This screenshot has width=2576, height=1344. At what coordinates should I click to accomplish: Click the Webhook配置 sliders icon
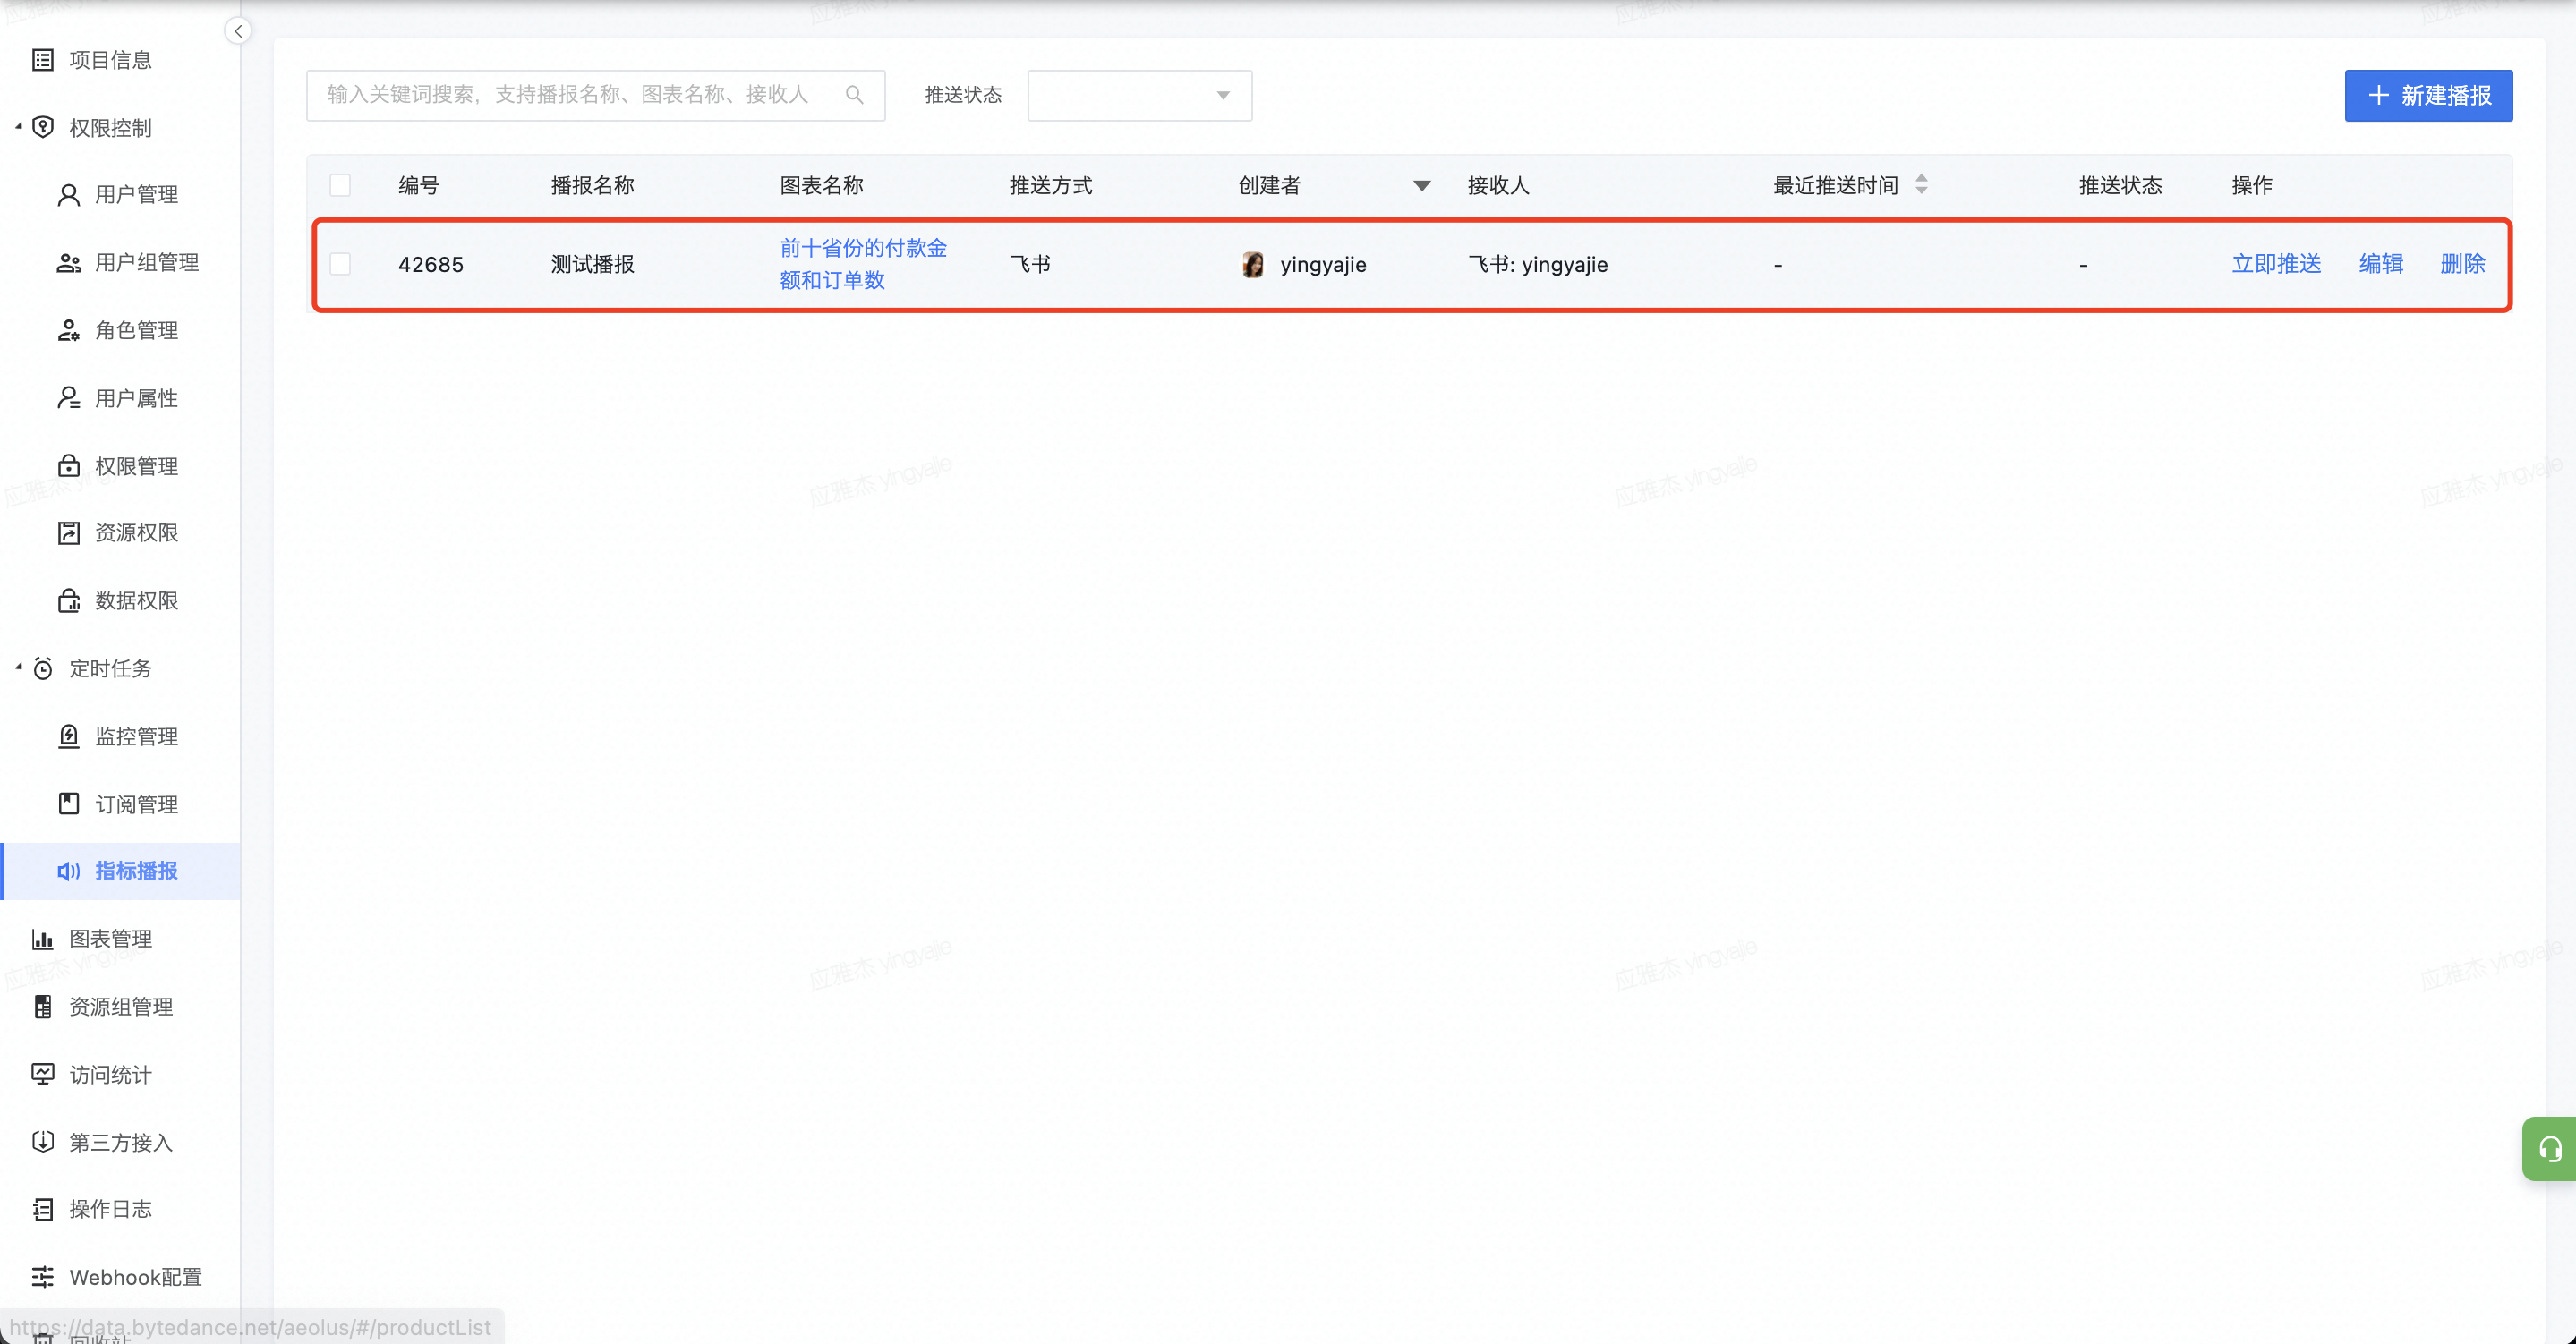(43, 1277)
